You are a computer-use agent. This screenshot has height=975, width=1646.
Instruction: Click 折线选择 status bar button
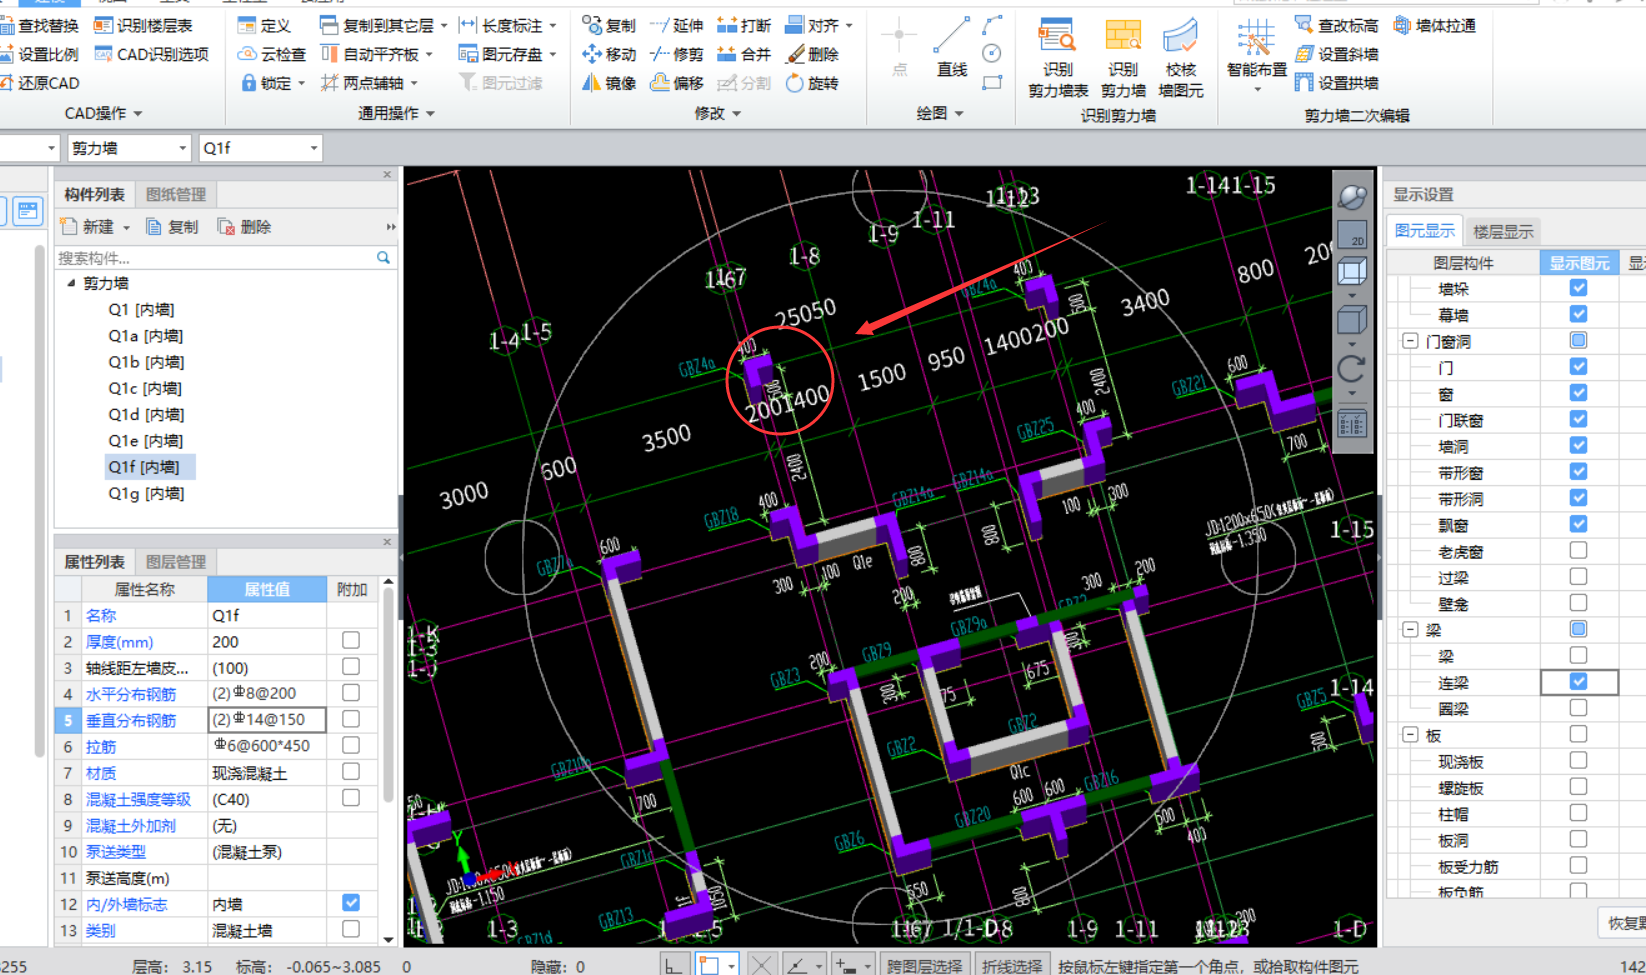(1011, 966)
